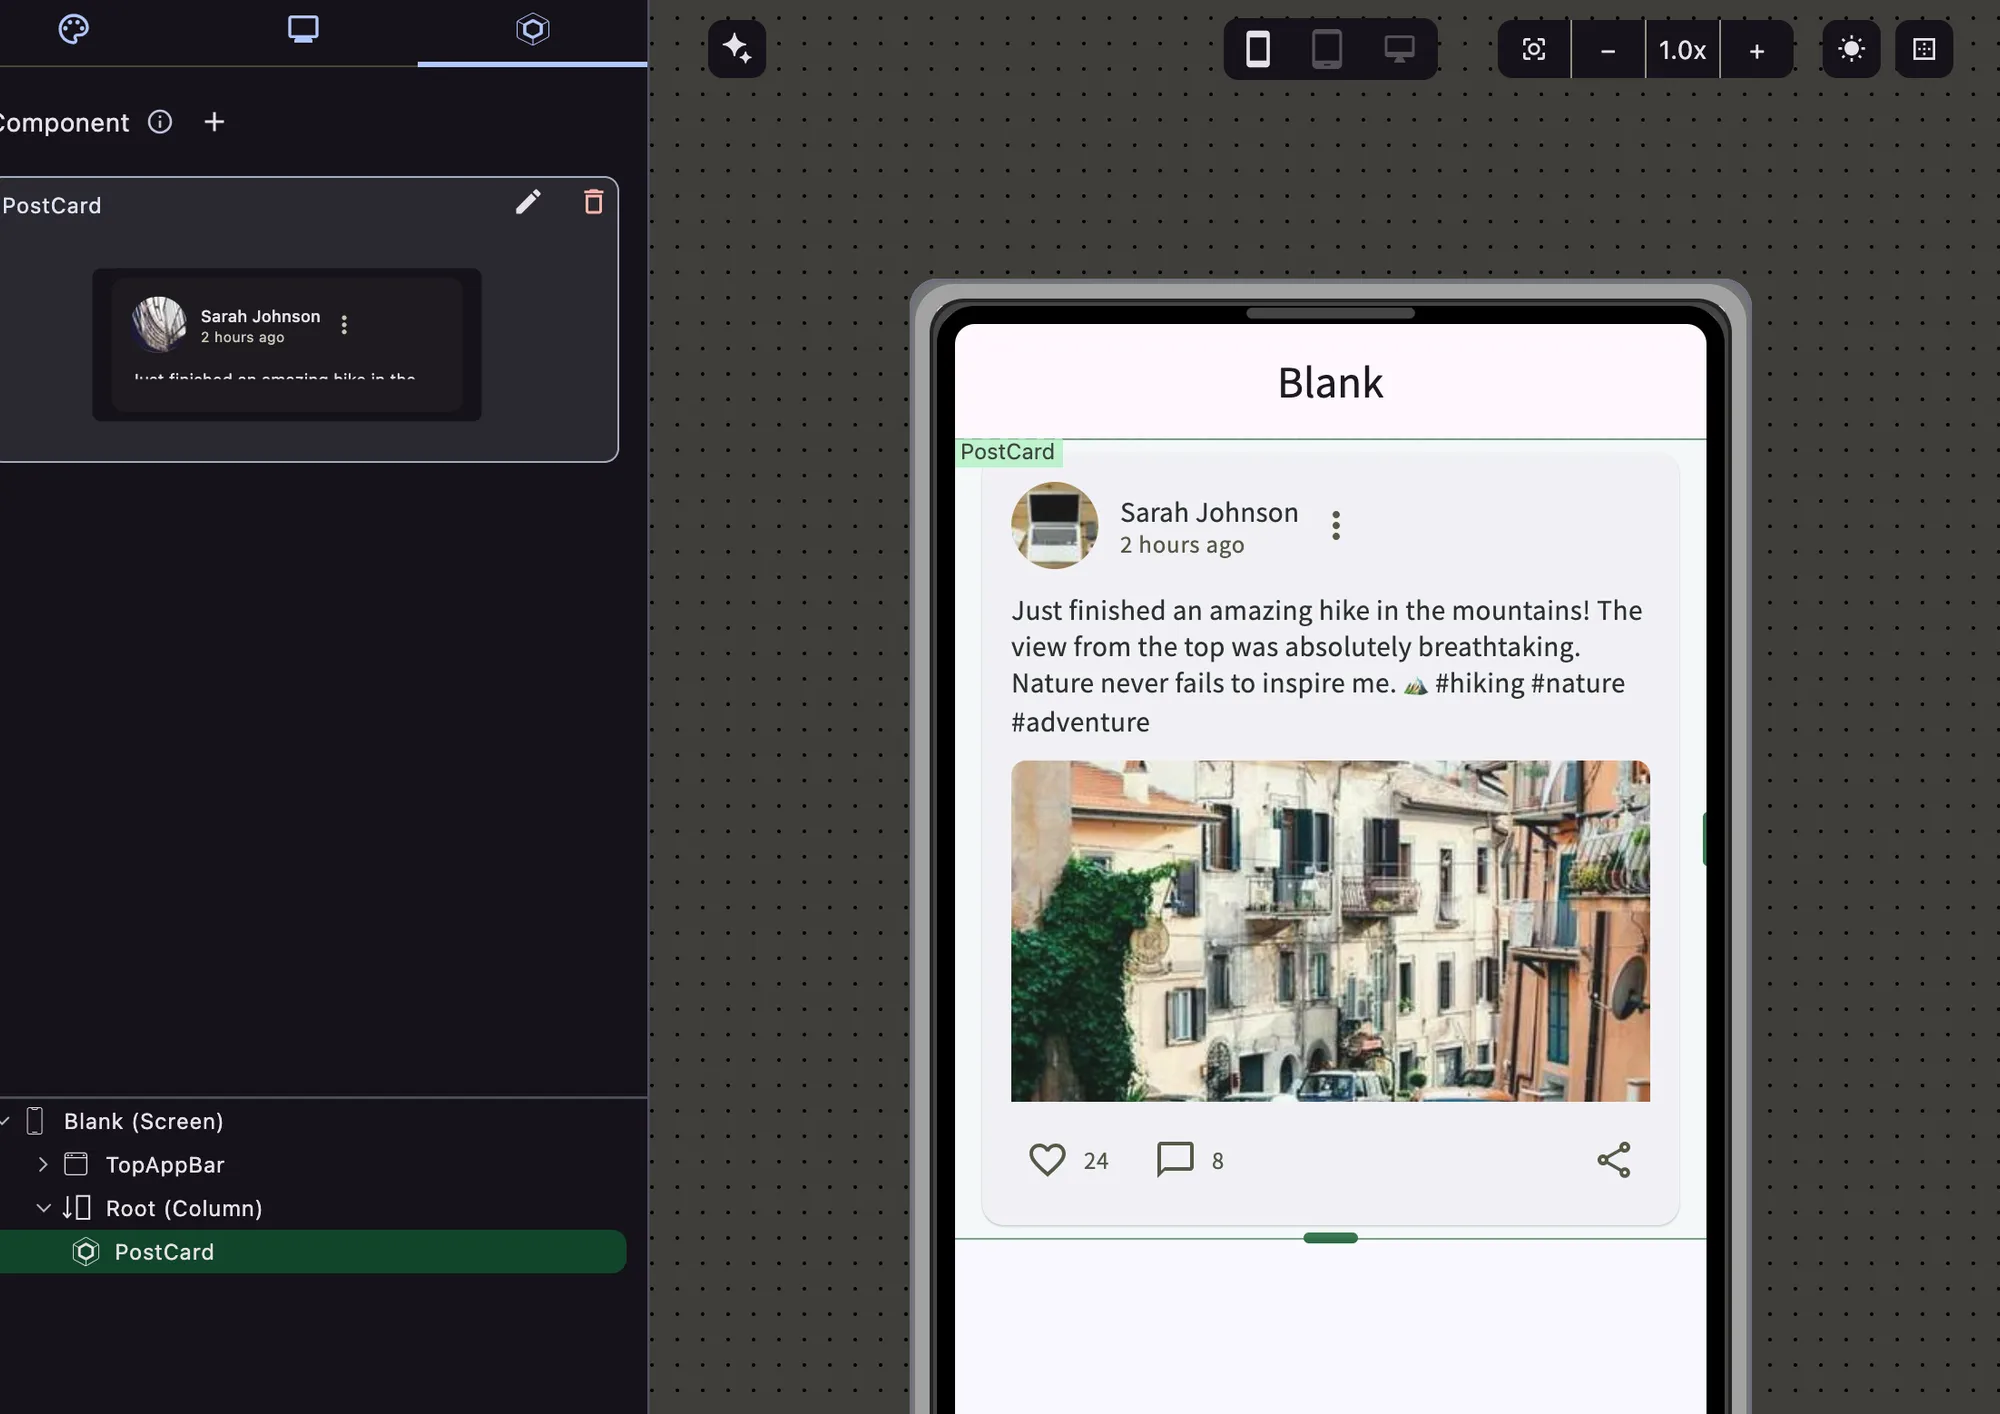Select the component hexagon tab
This screenshot has height=1414, width=2000.
click(532, 29)
